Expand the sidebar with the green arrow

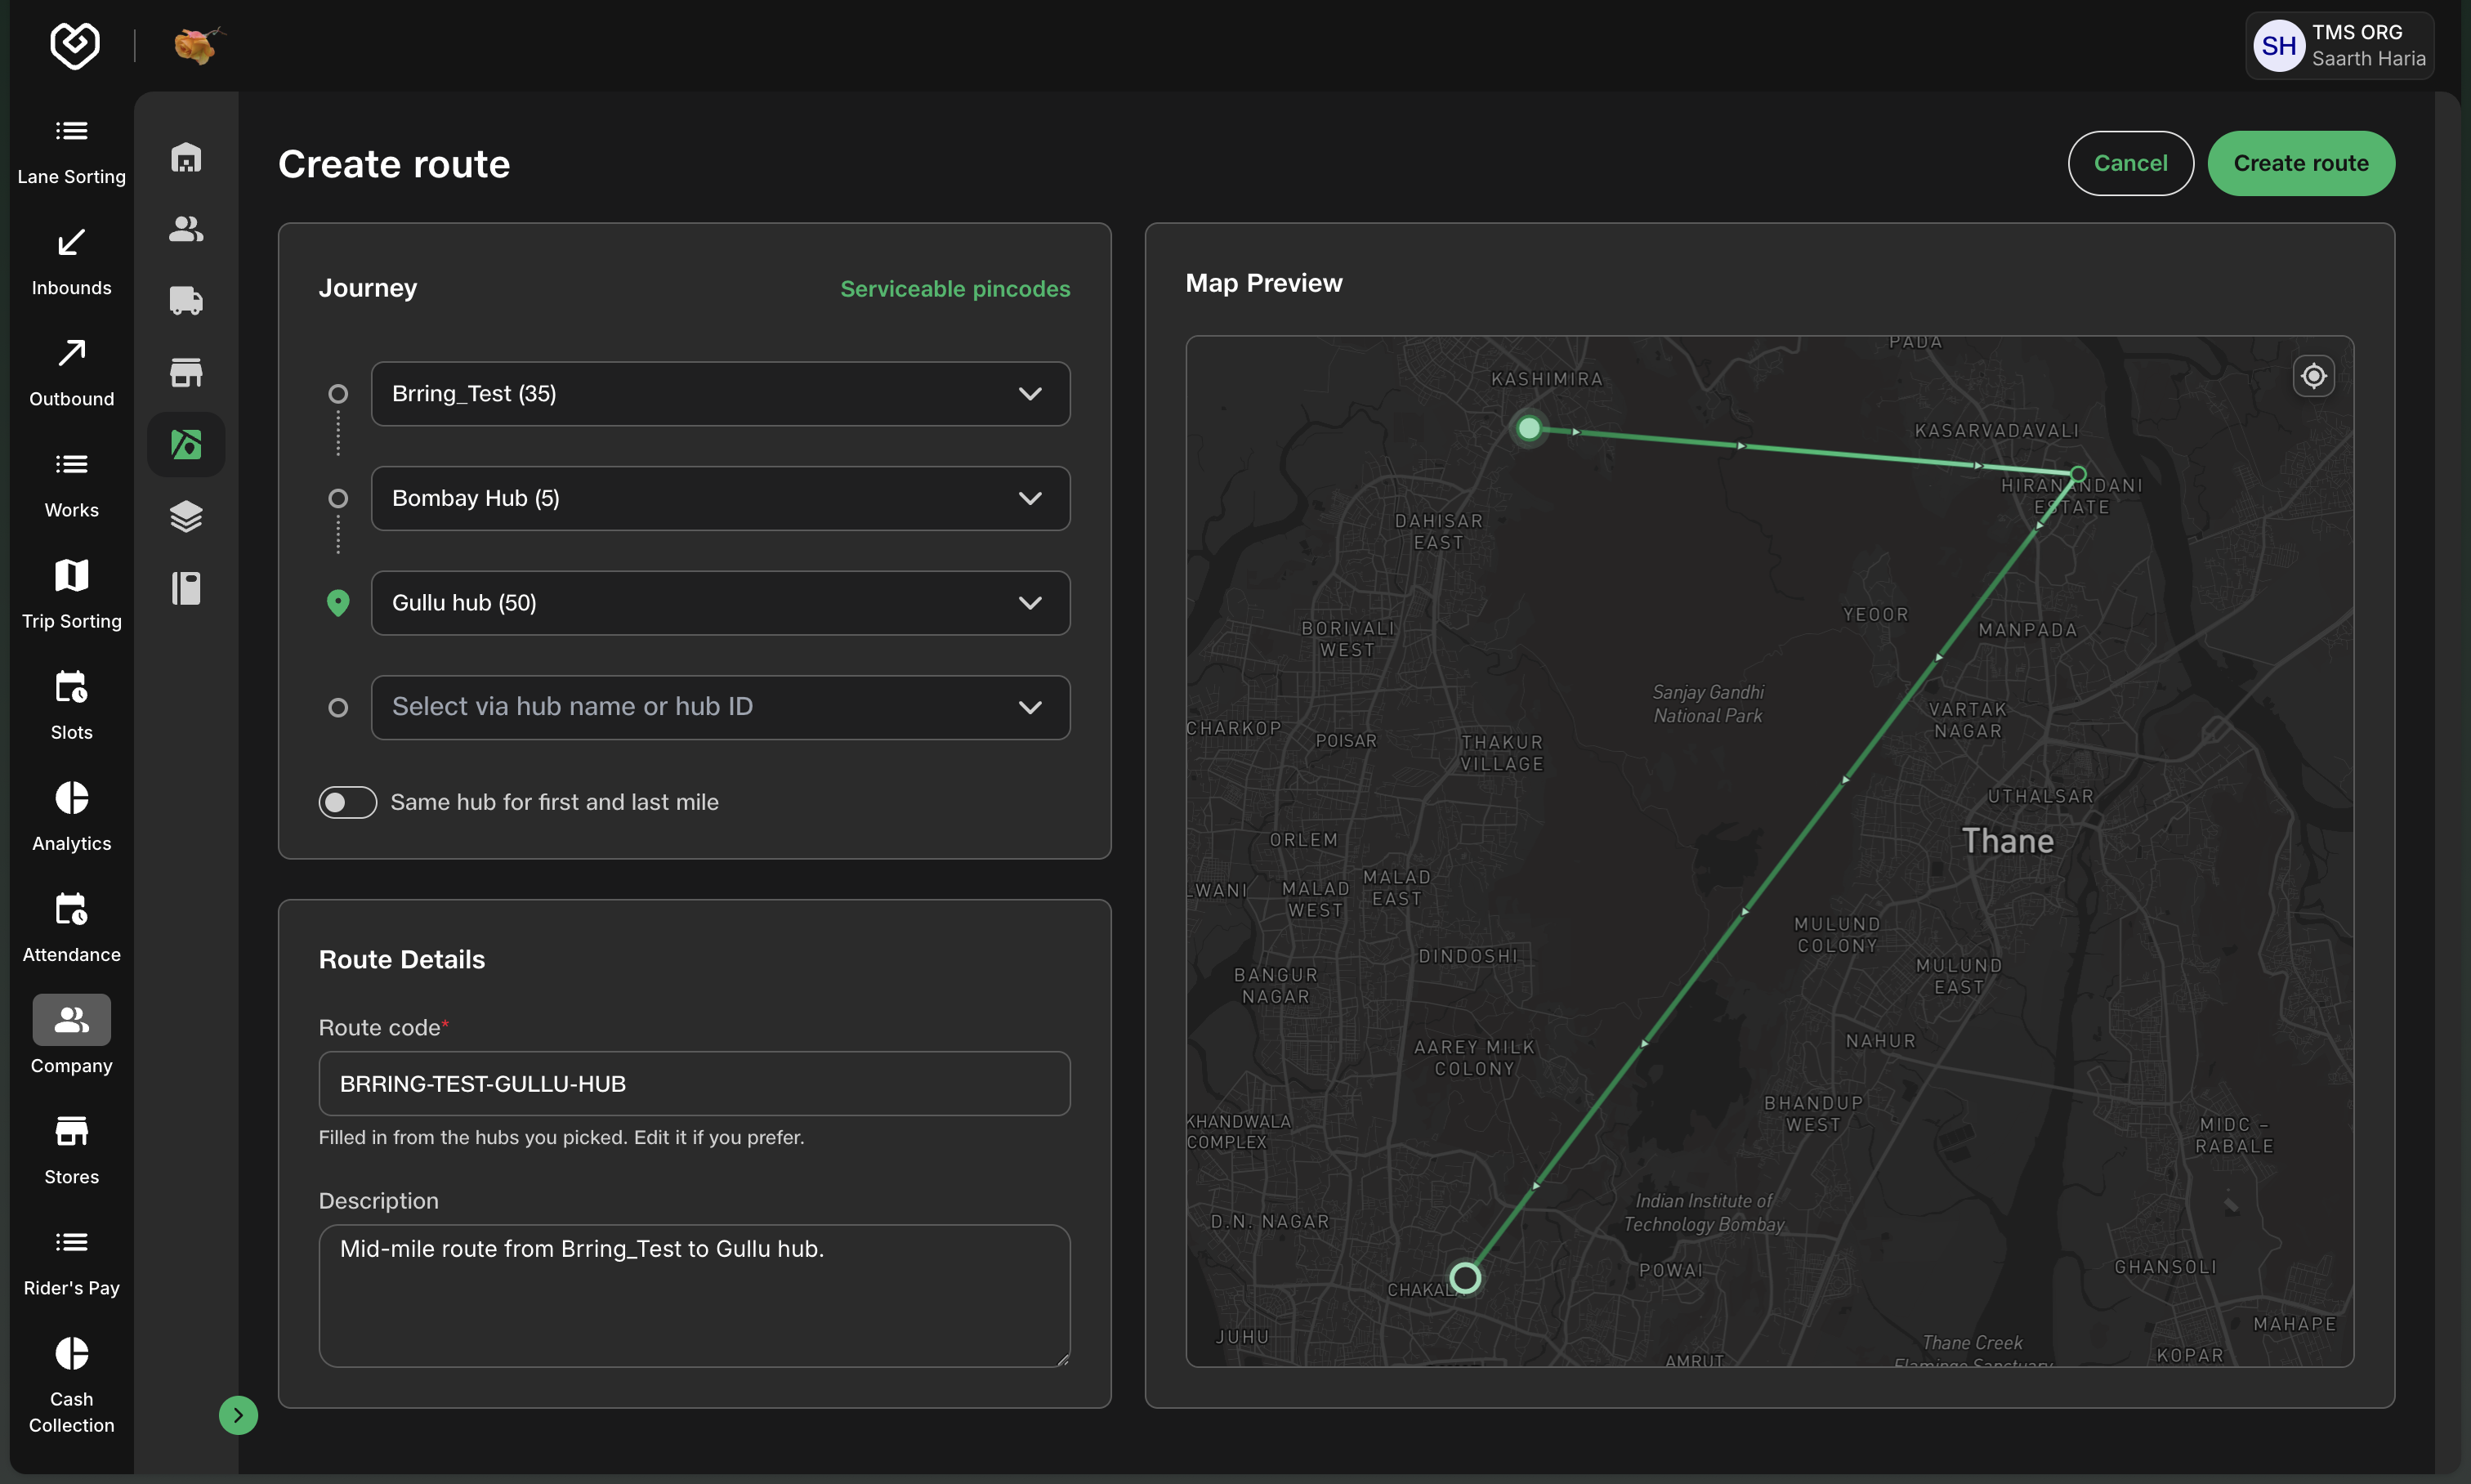(238, 1415)
